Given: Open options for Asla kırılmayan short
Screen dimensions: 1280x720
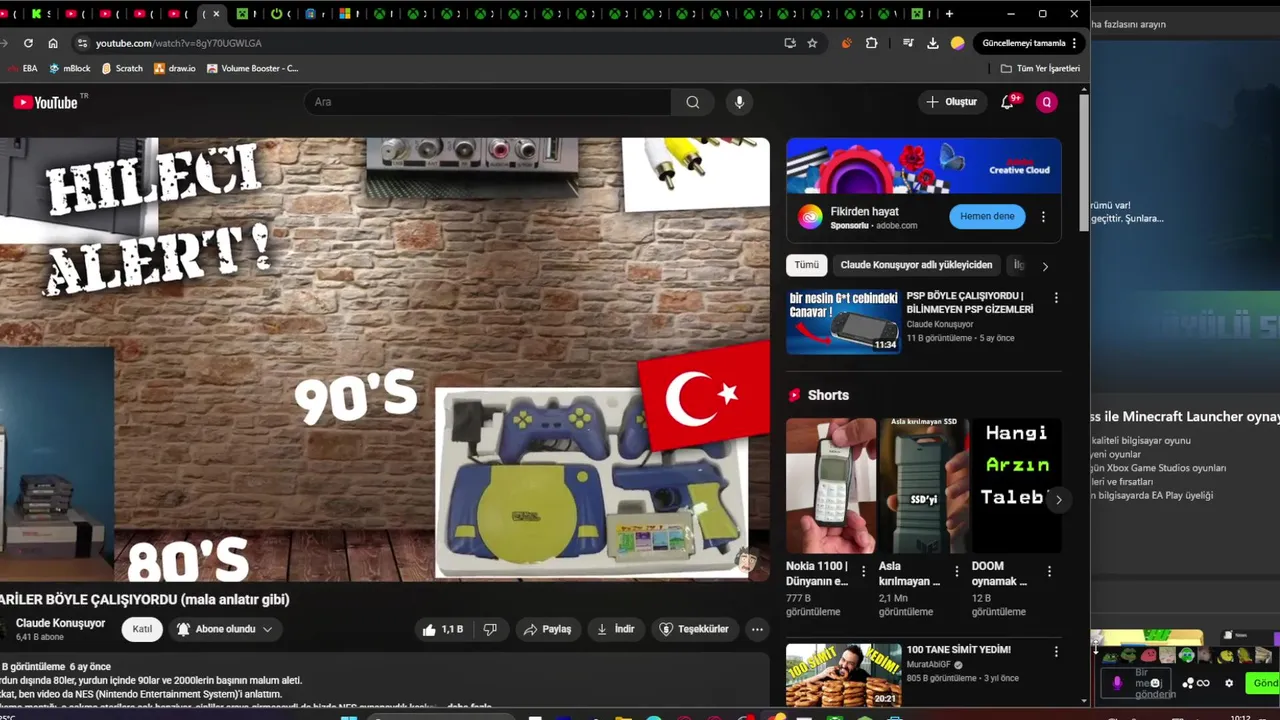Looking at the screenshot, I should (956, 571).
